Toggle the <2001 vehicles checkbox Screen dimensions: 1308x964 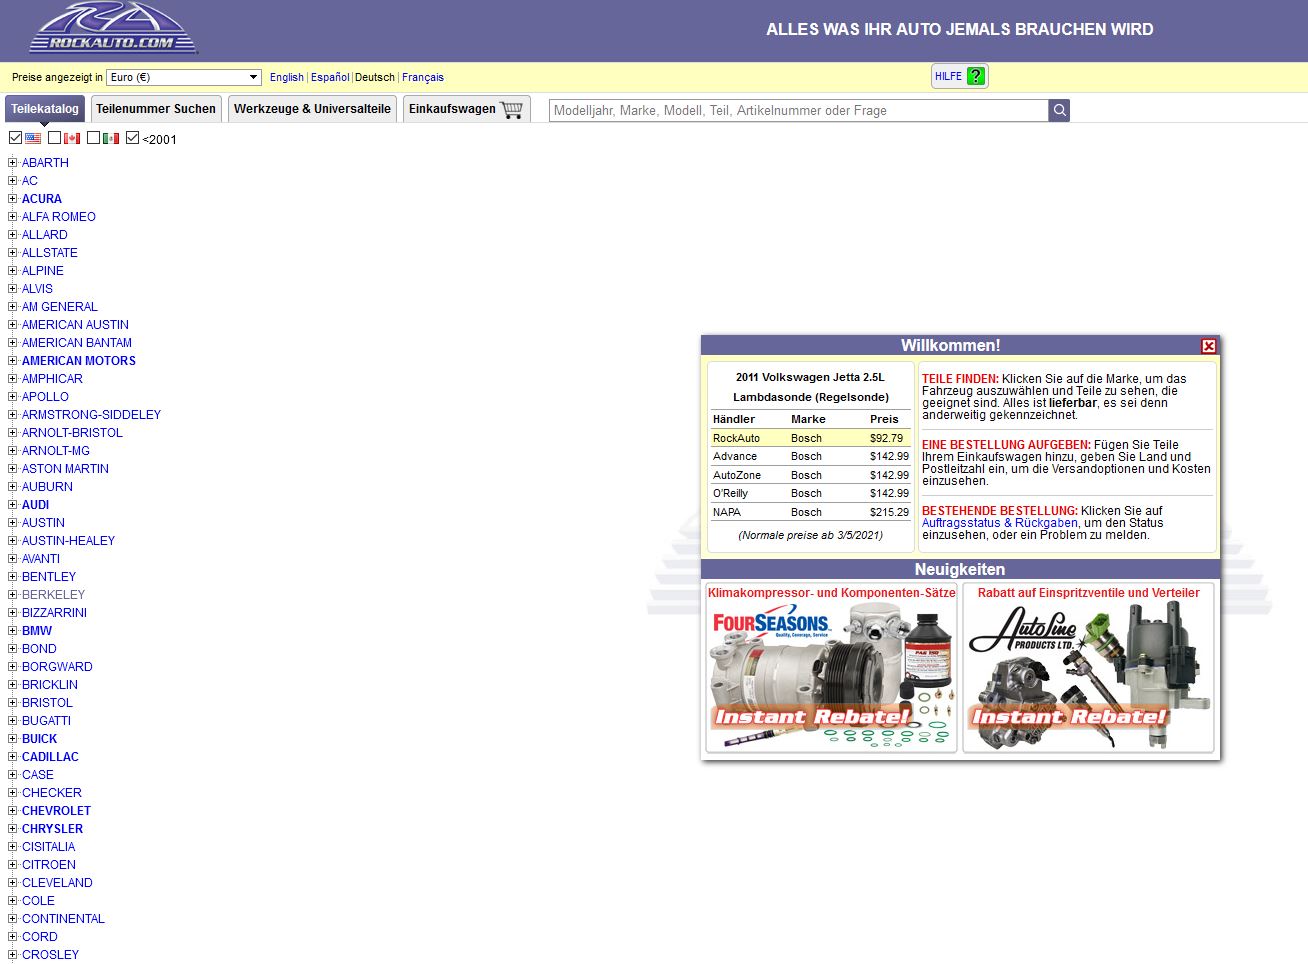[x=132, y=138]
